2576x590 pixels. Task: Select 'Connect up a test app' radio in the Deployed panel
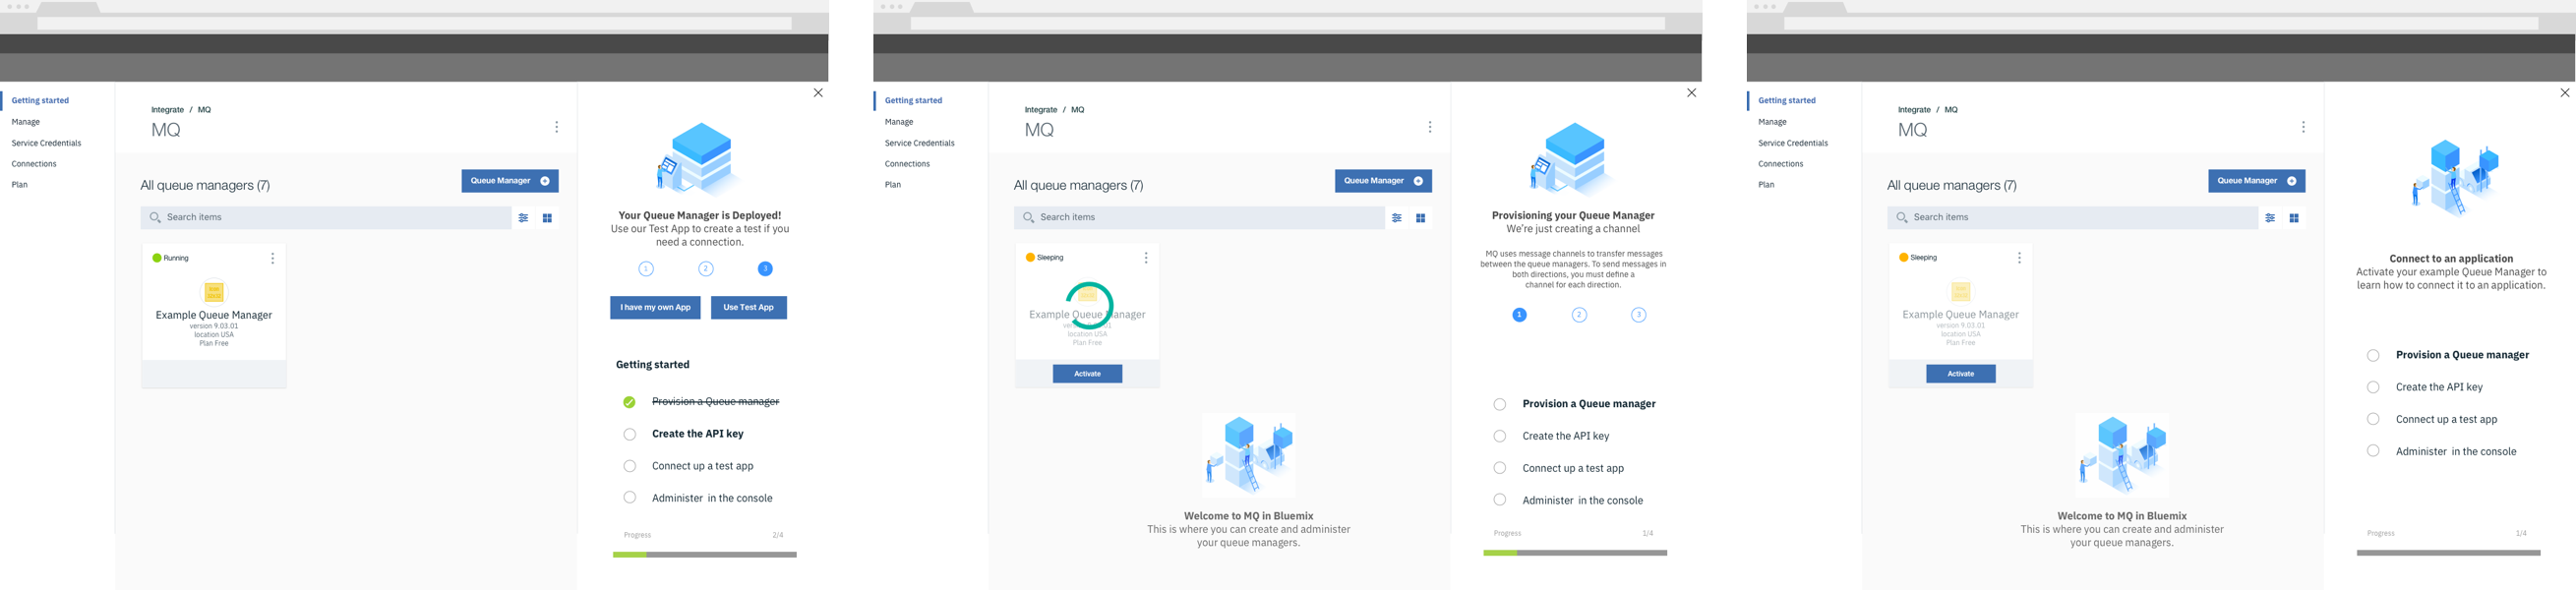pyautogui.click(x=629, y=466)
